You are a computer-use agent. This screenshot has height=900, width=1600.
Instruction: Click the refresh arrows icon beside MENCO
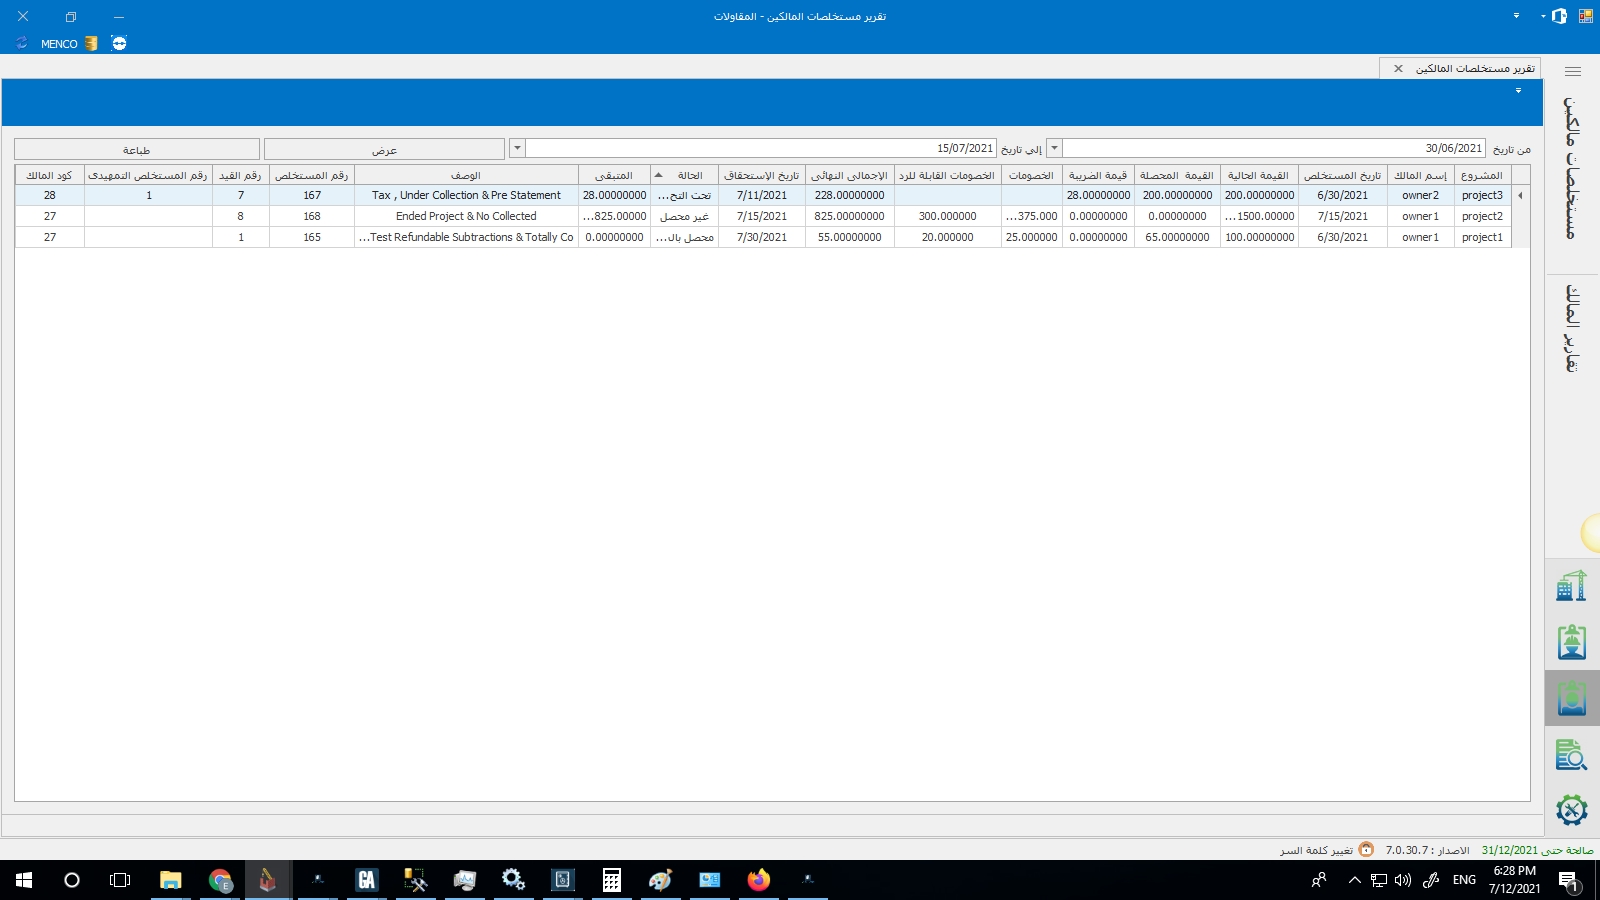click(x=22, y=43)
